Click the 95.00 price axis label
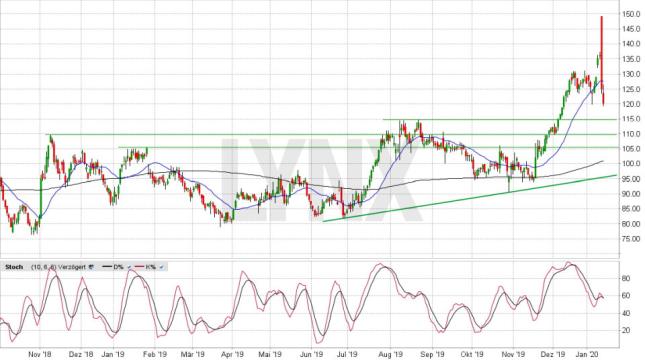This screenshot has height=363, width=645. [630, 179]
